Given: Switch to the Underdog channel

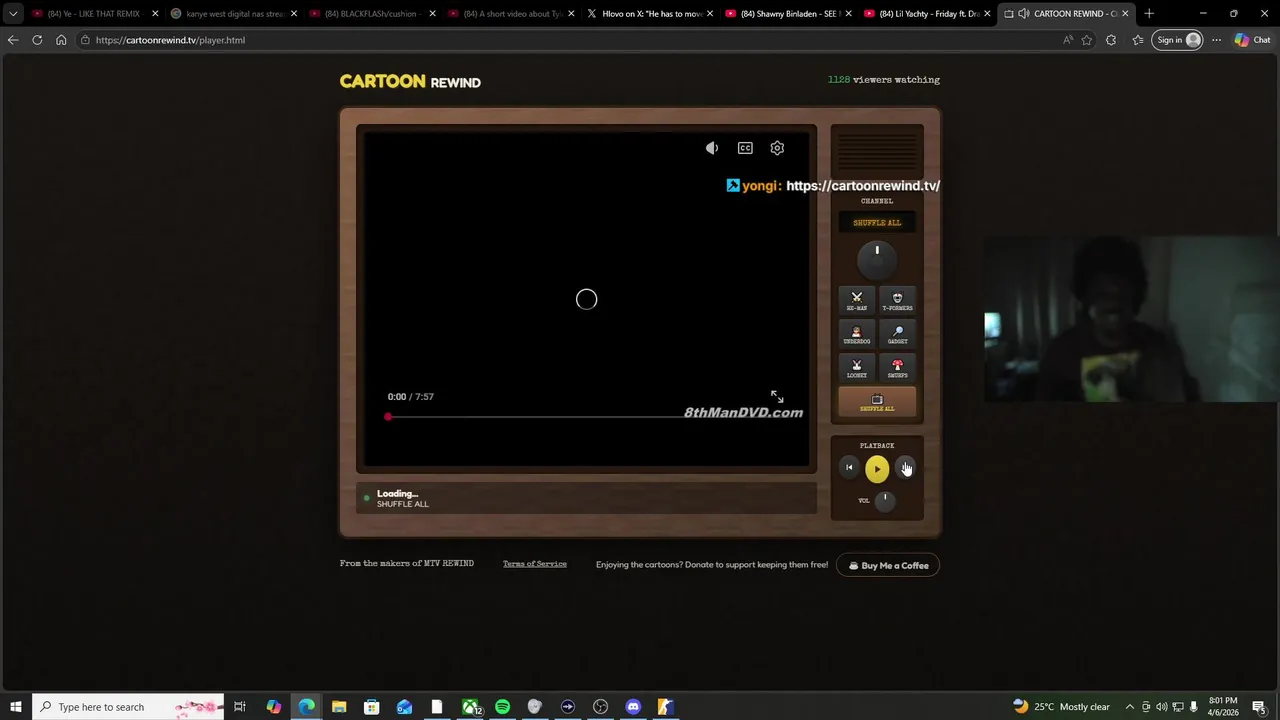Looking at the screenshot, I should (857, 334).
